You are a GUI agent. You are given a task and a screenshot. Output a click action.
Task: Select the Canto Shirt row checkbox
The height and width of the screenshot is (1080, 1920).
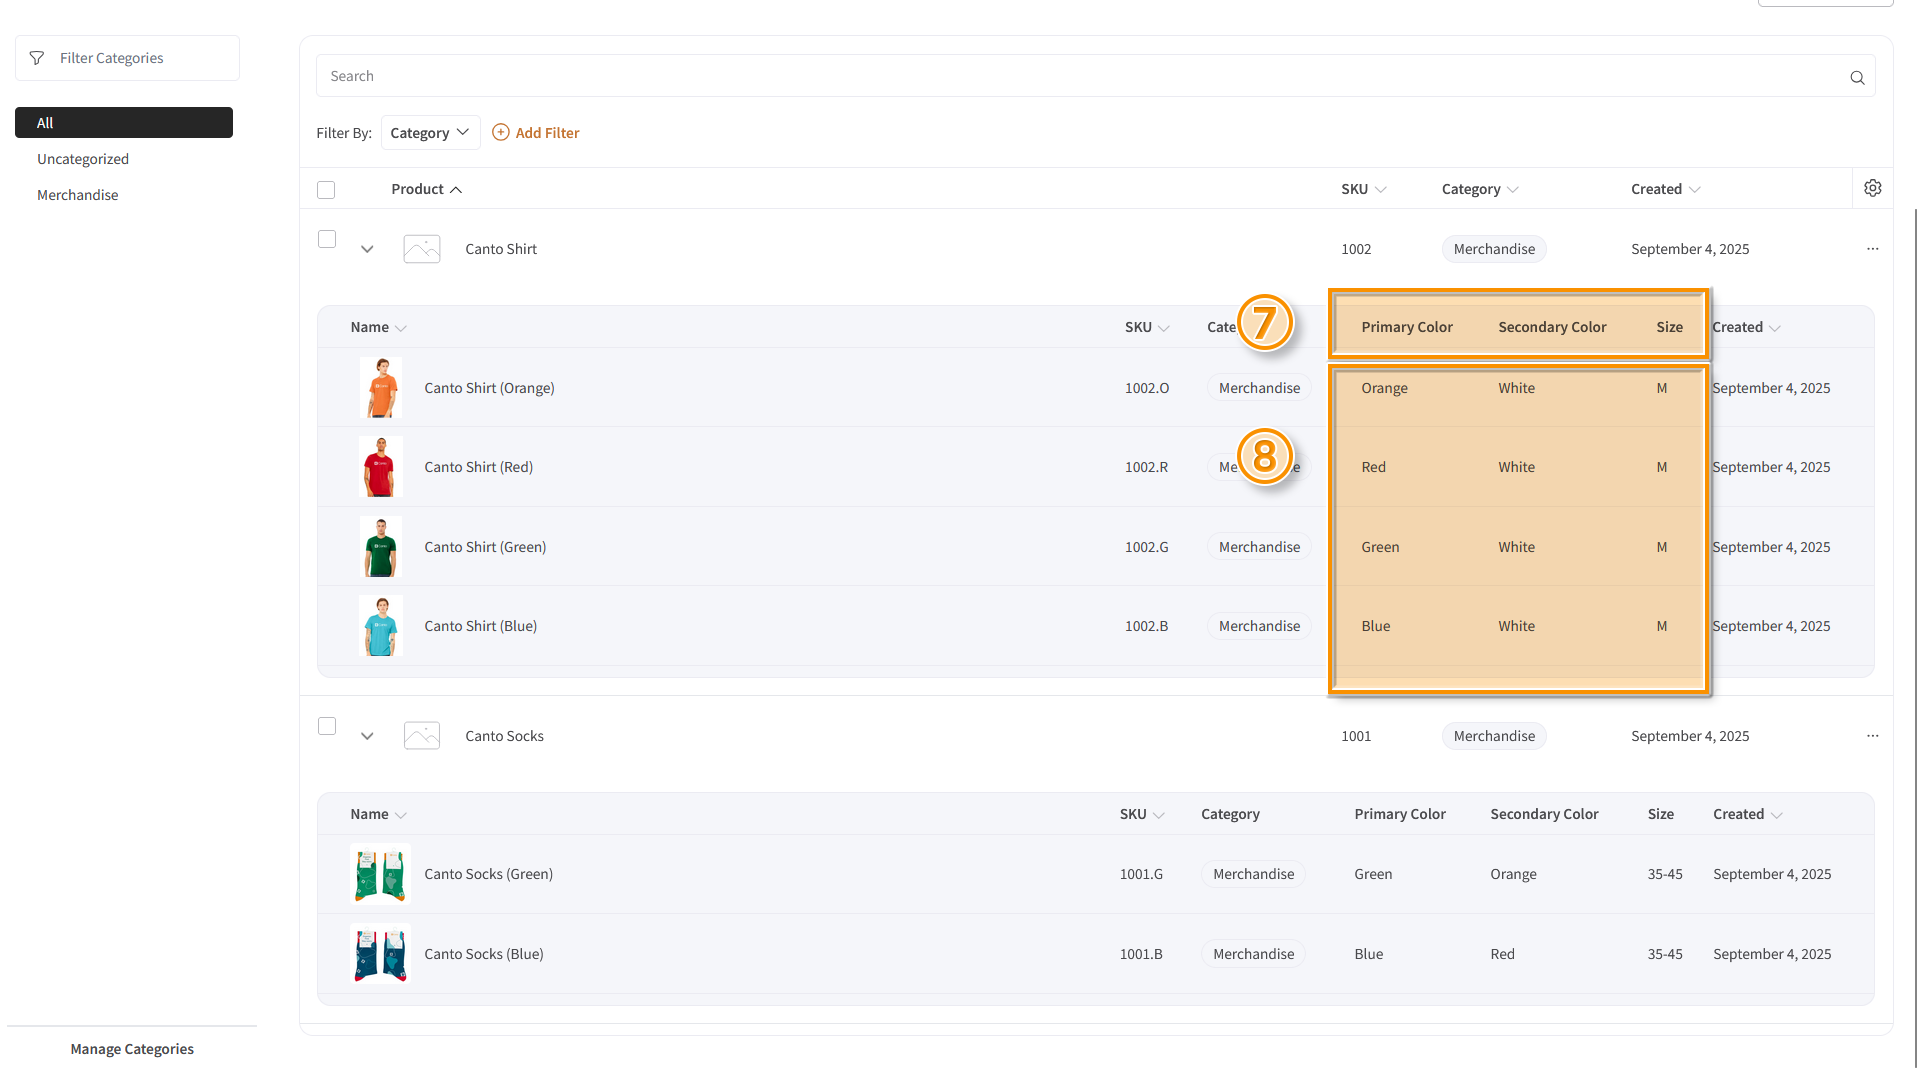[327, 239]
